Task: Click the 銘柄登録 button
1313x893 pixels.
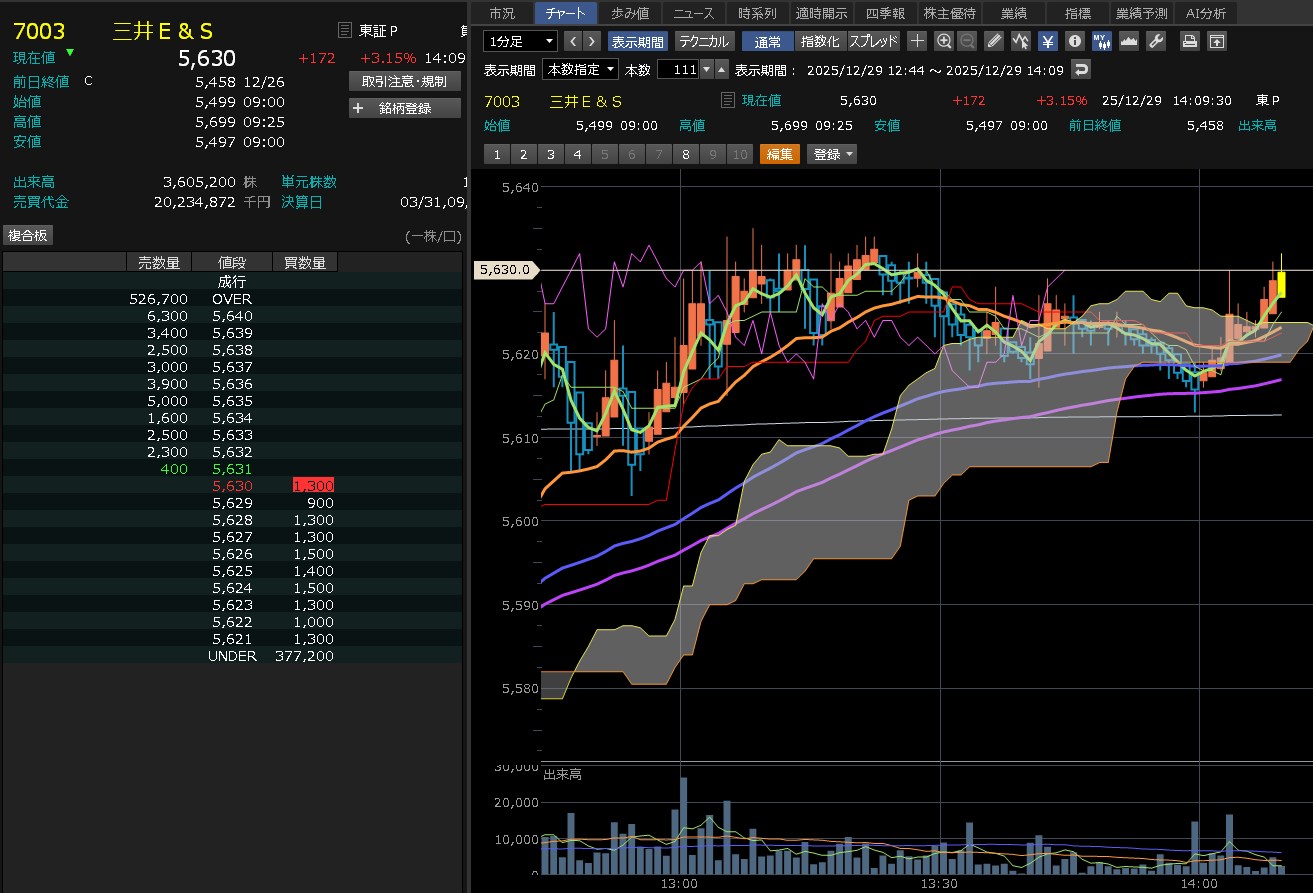Action: [x=404, y=108]
